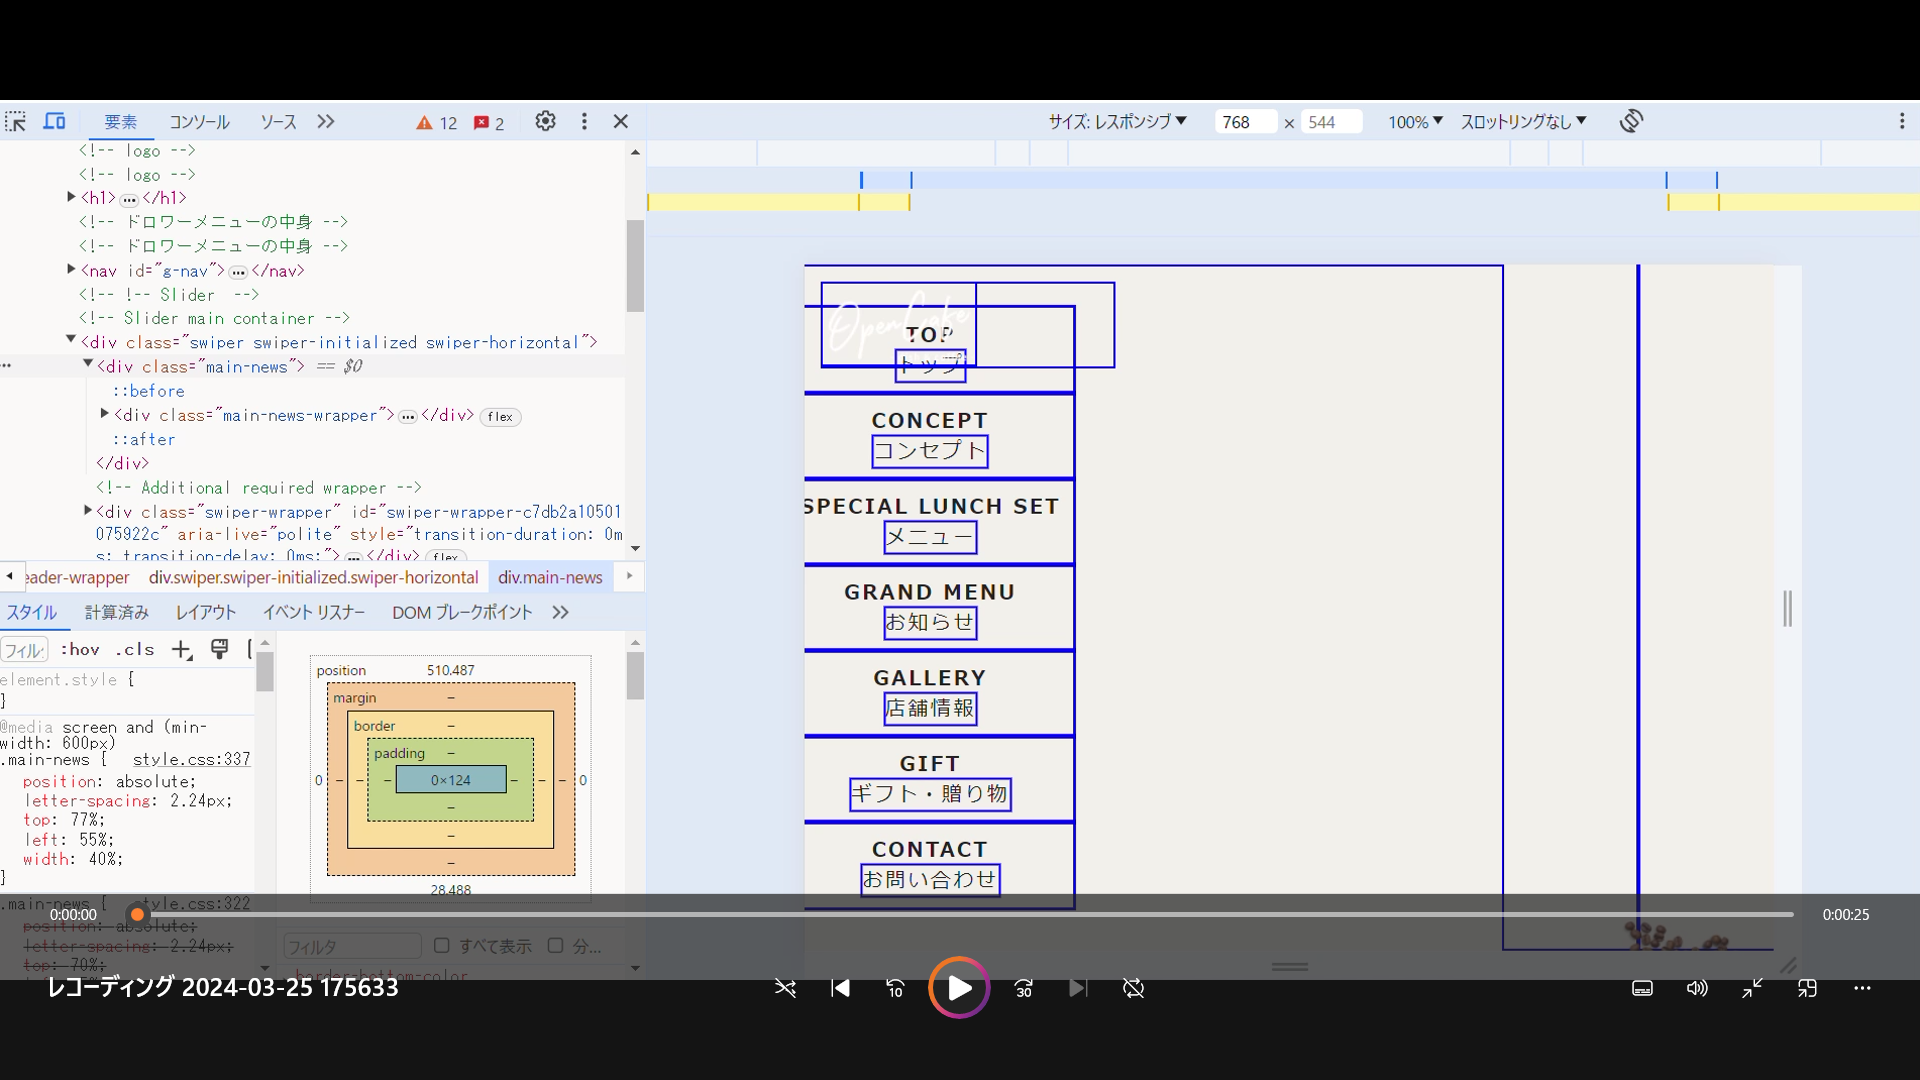Screen dimensions: 1920x1080
Task: Toggle the :hov element state button
Action: pos(80,650)
